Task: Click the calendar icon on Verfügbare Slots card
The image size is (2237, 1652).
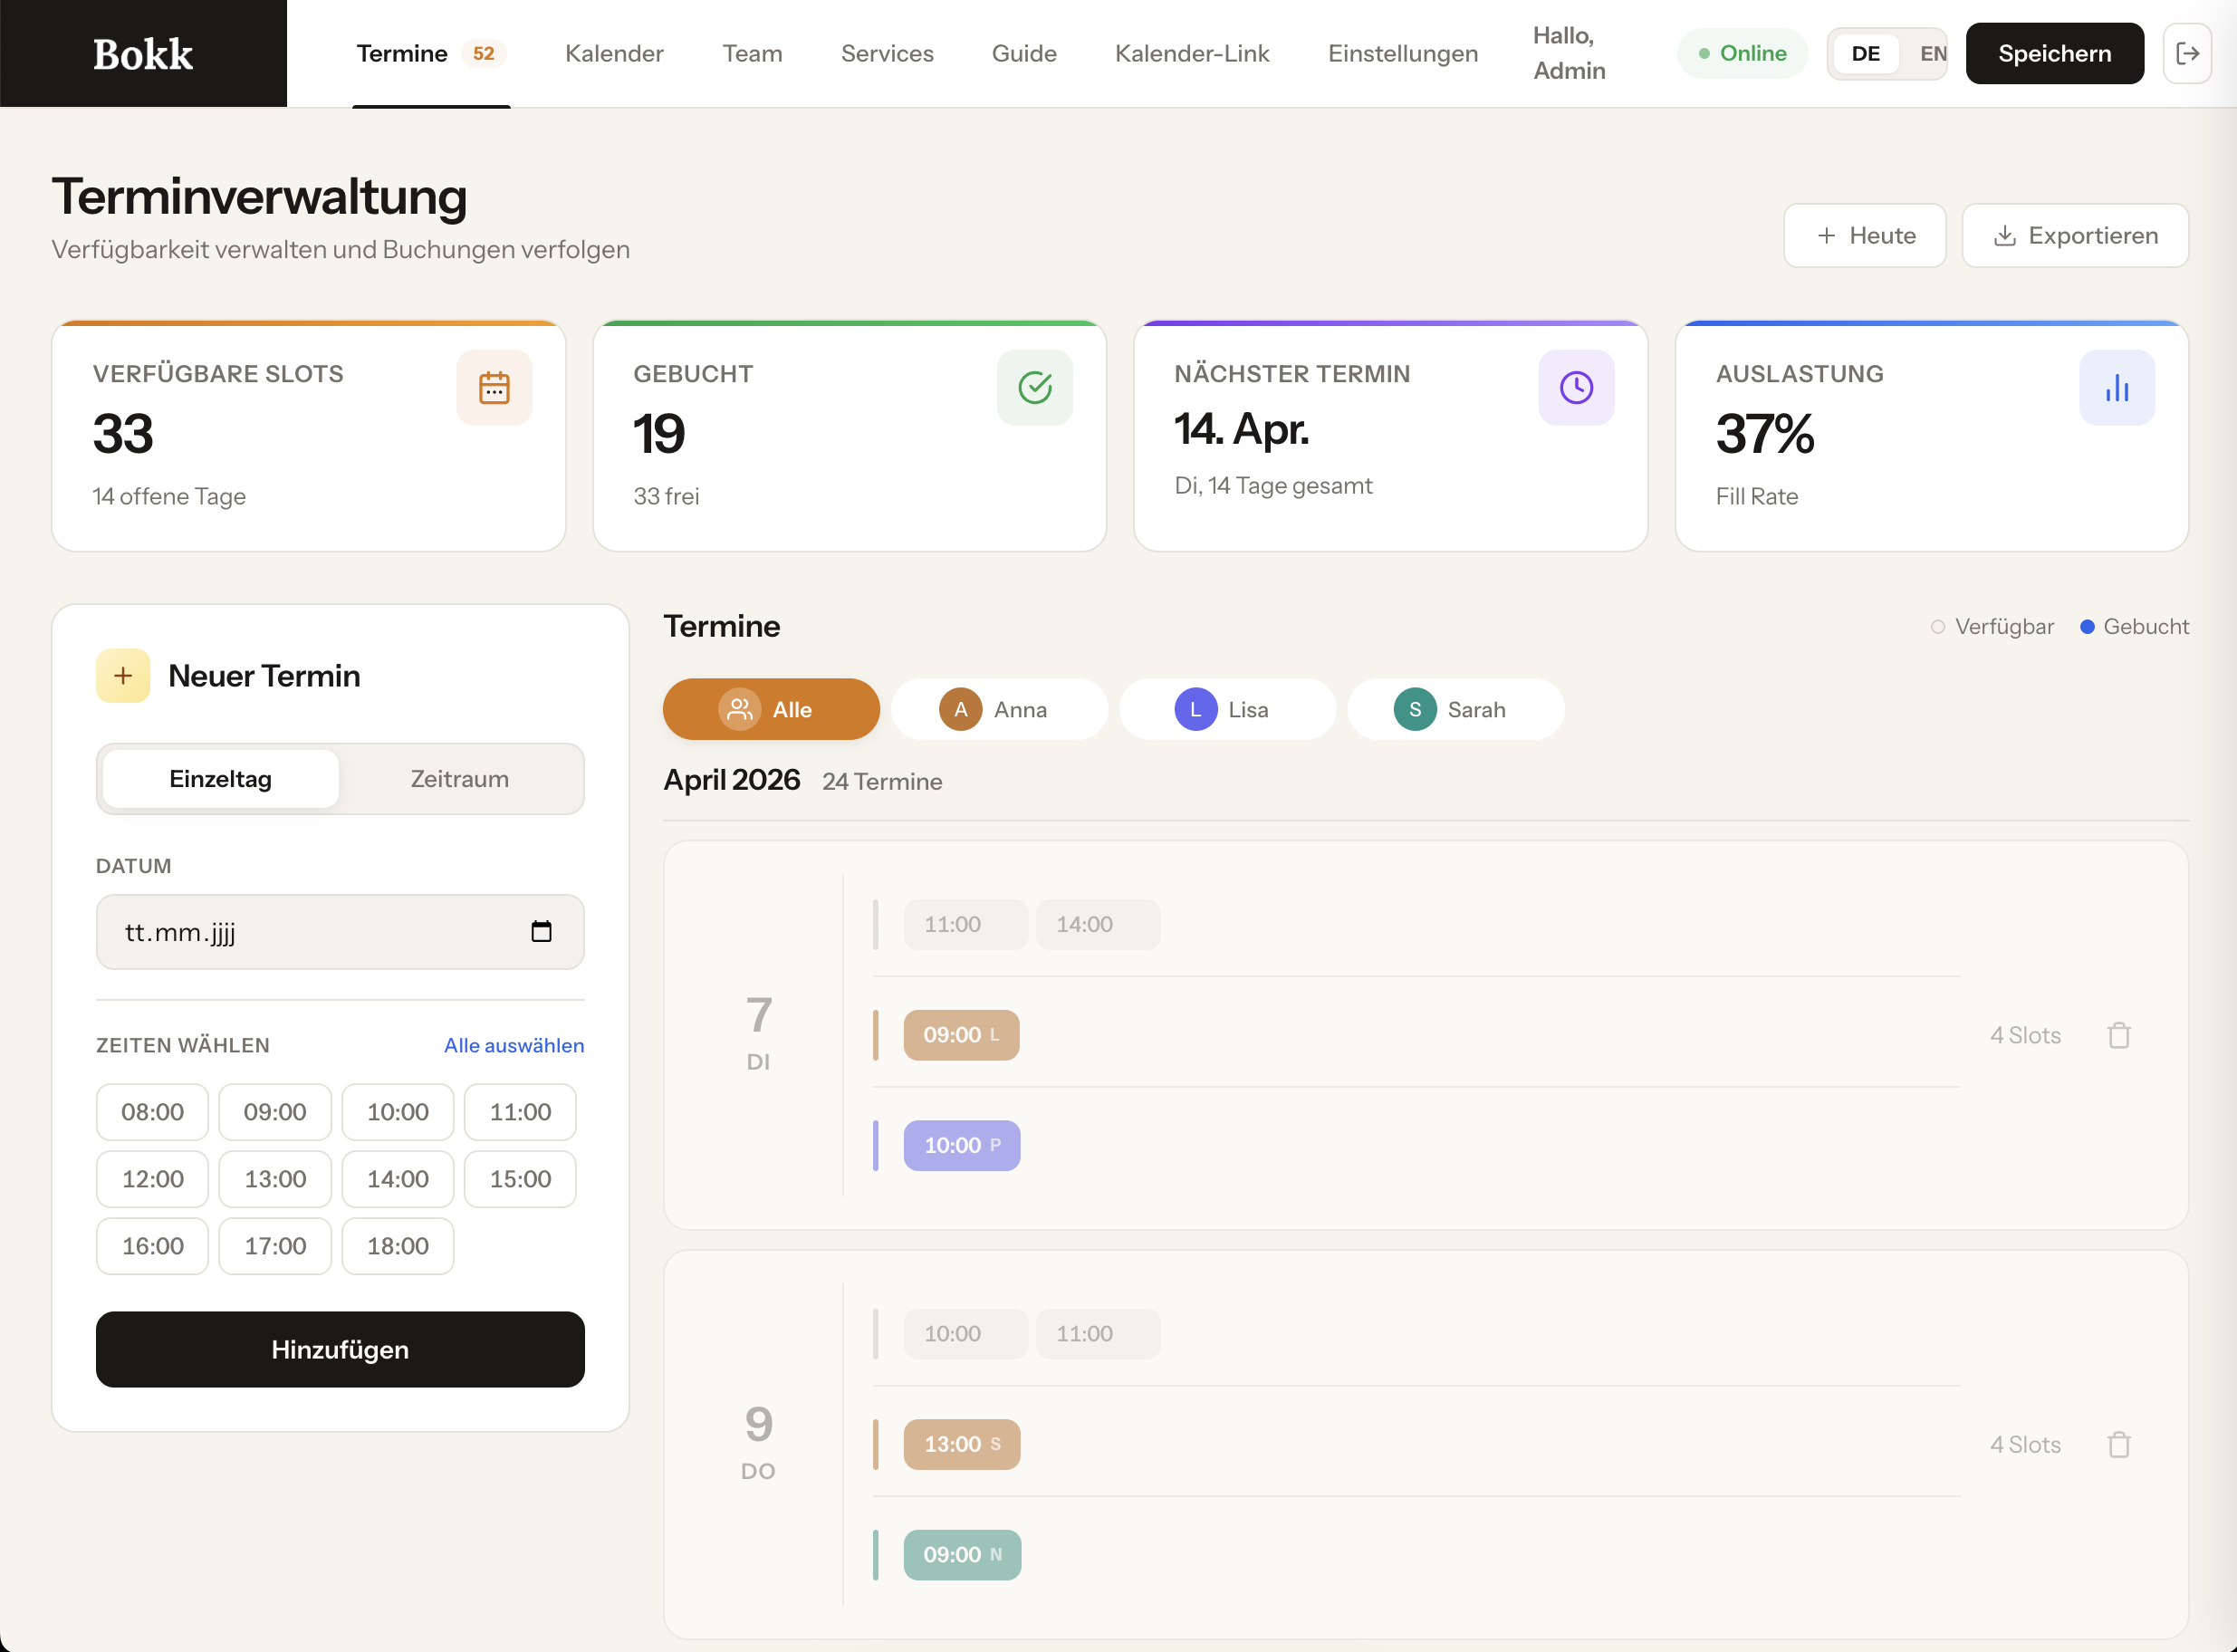Action: click(495, 387)
